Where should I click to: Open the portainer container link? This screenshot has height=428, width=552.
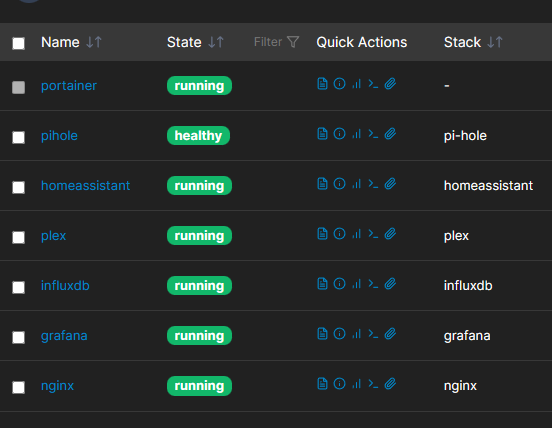click(x=69, y=86)
